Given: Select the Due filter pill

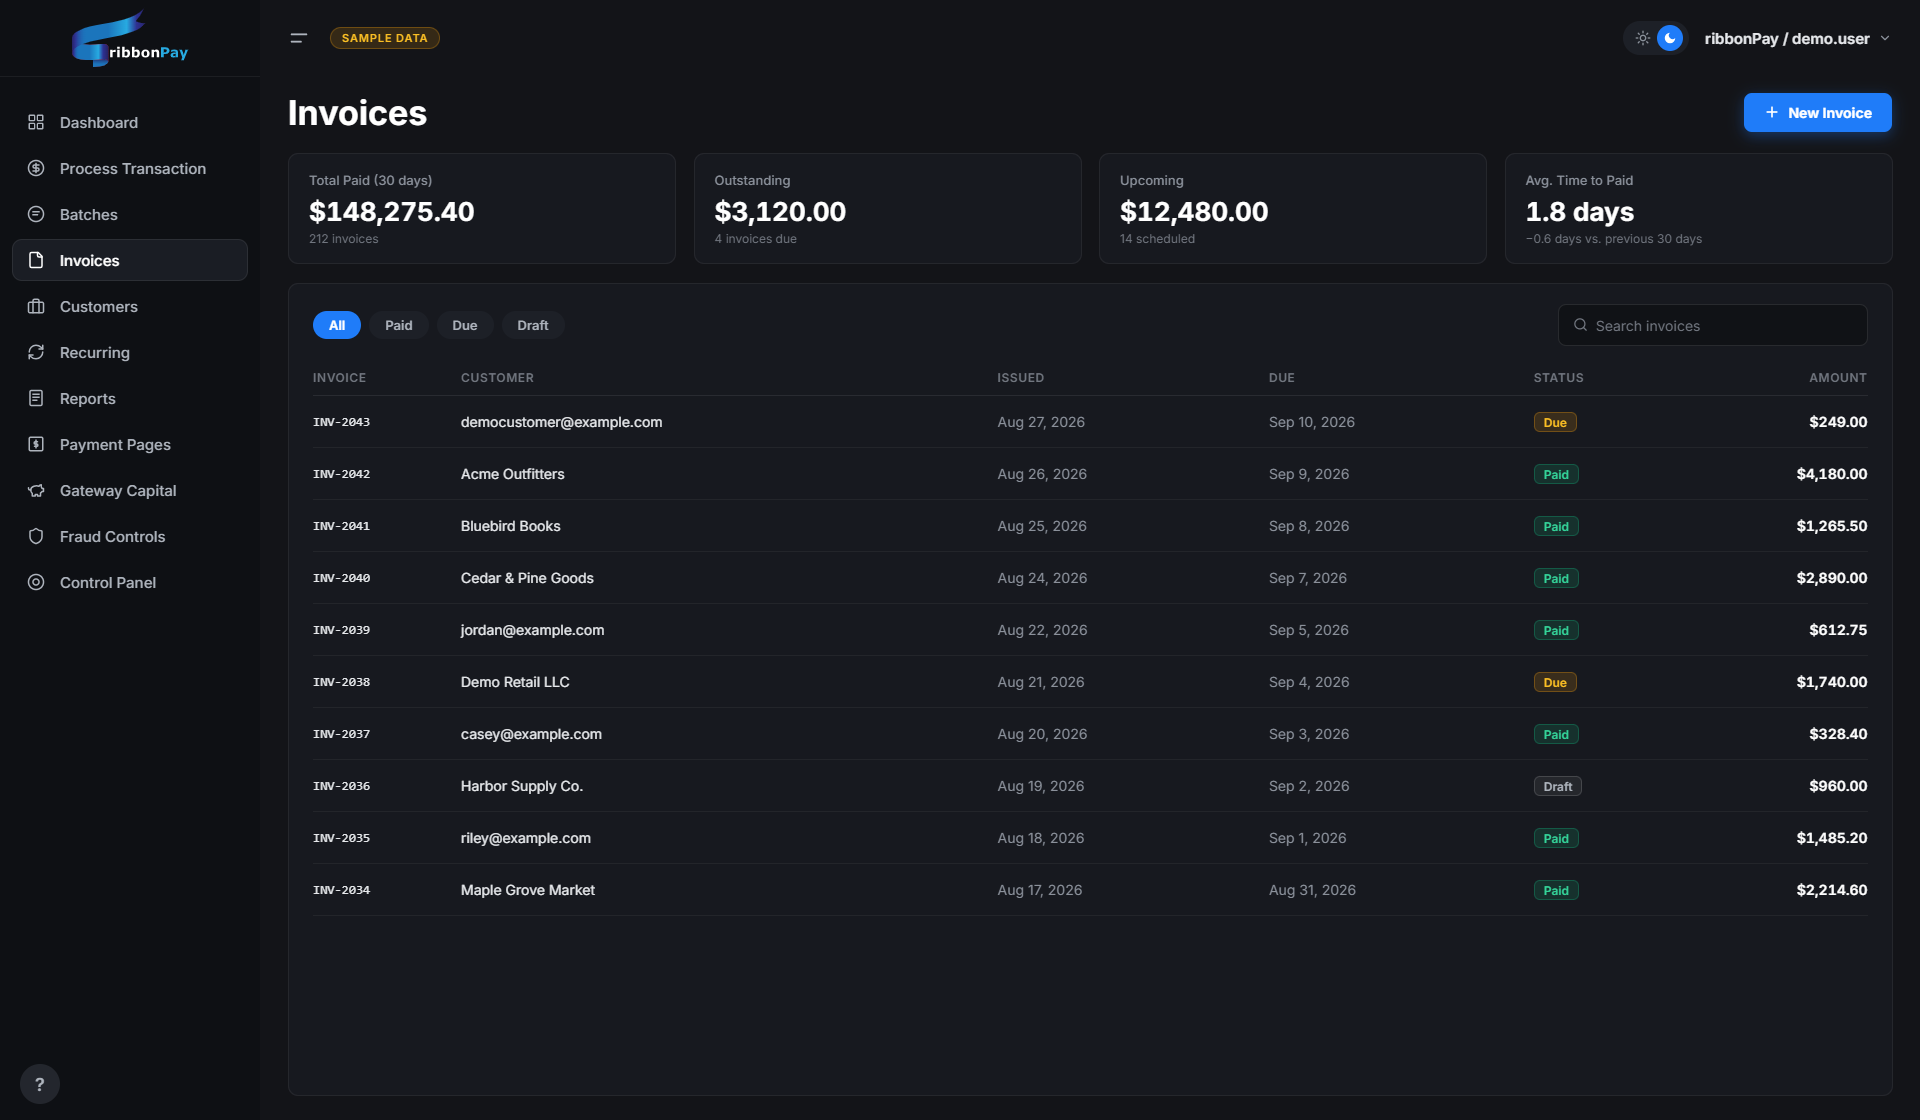Looking at the screenshot, I should tap(465, 325).
